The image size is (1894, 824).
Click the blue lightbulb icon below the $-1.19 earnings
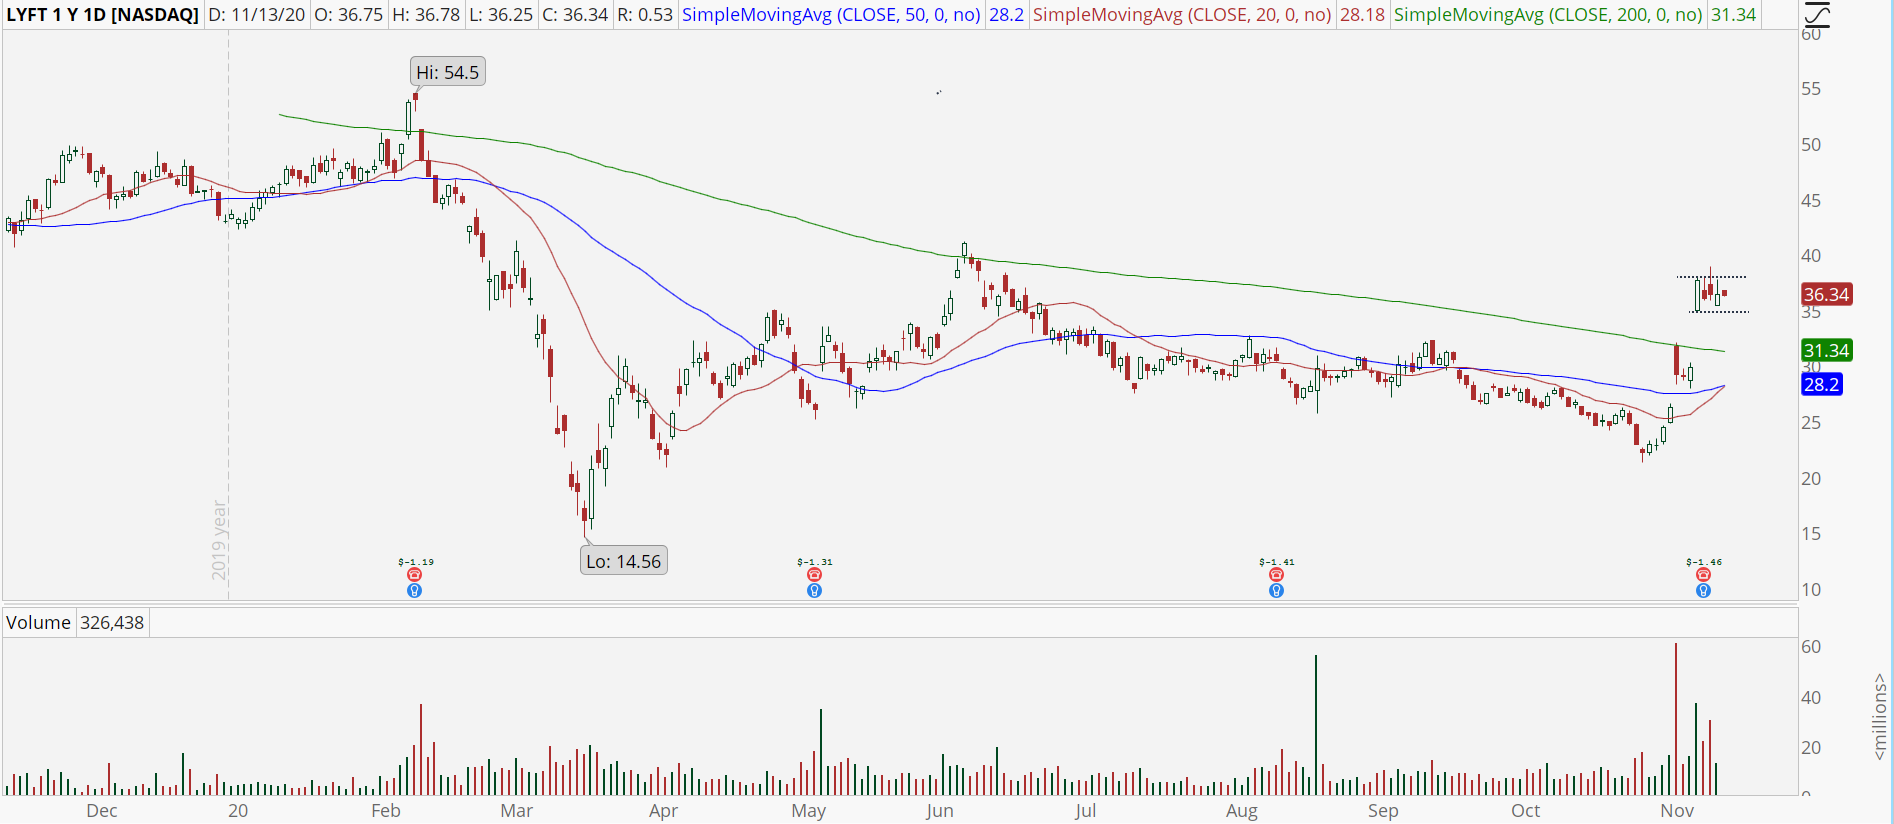[x=414, y=591]
